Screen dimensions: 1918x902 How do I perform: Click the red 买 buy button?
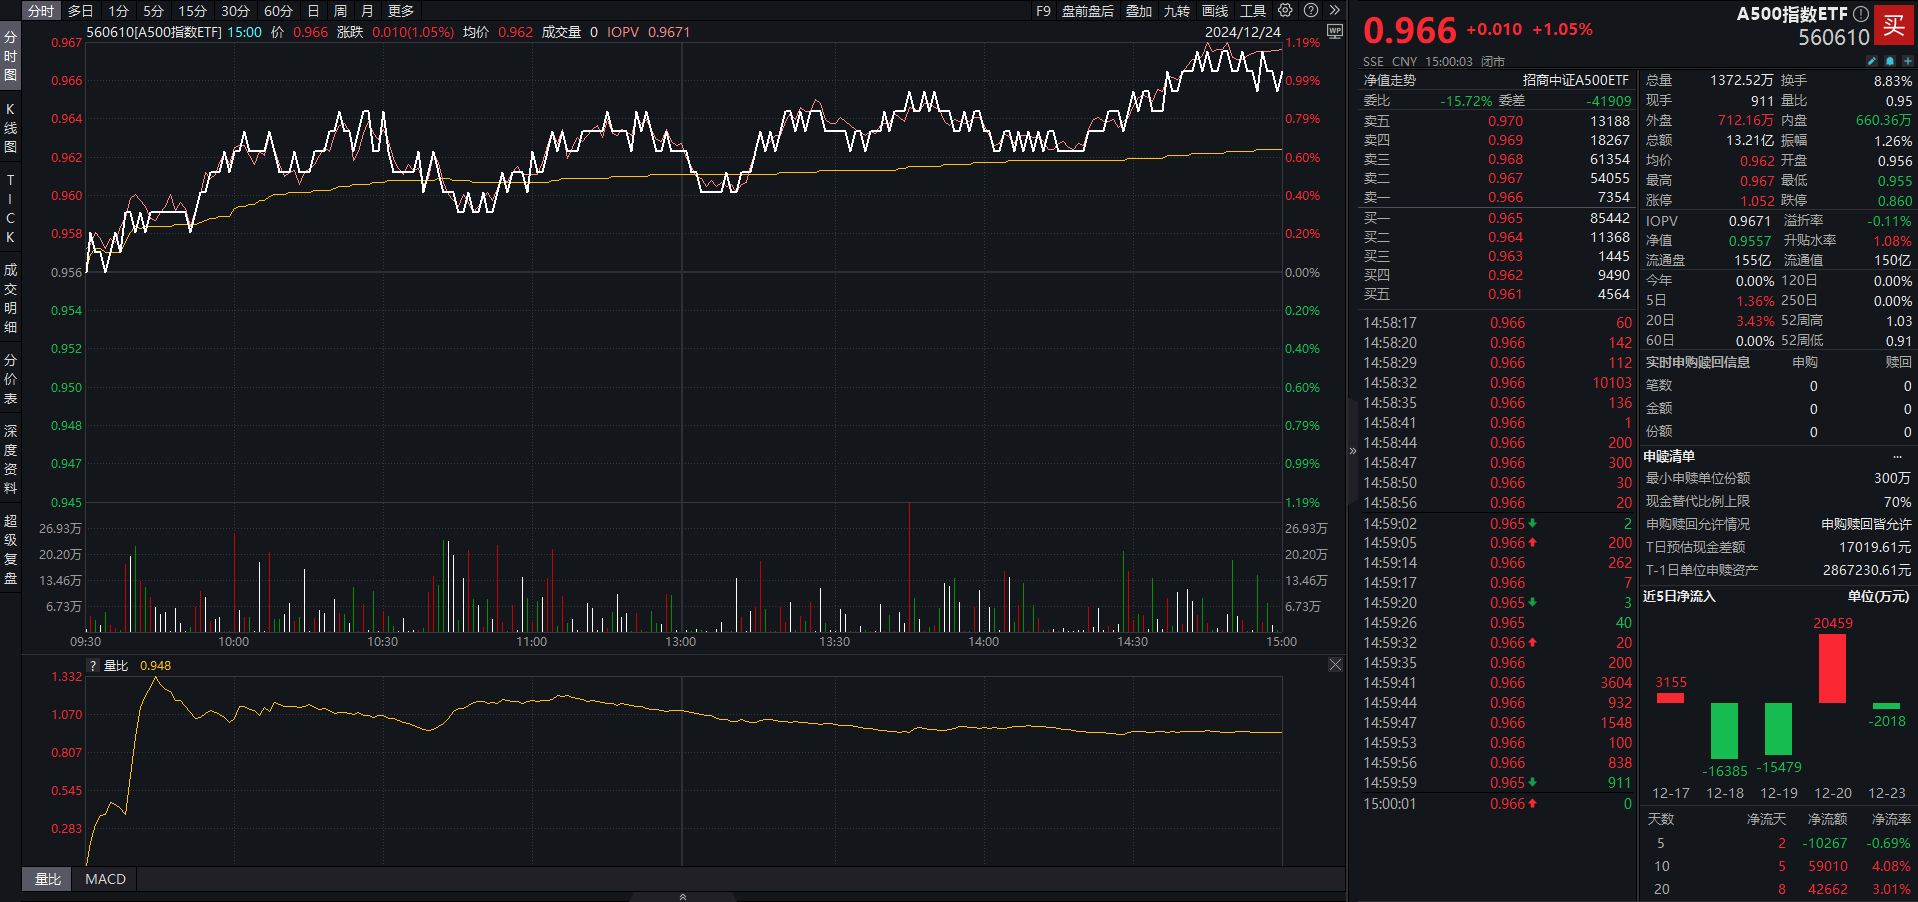[1894, 25]
